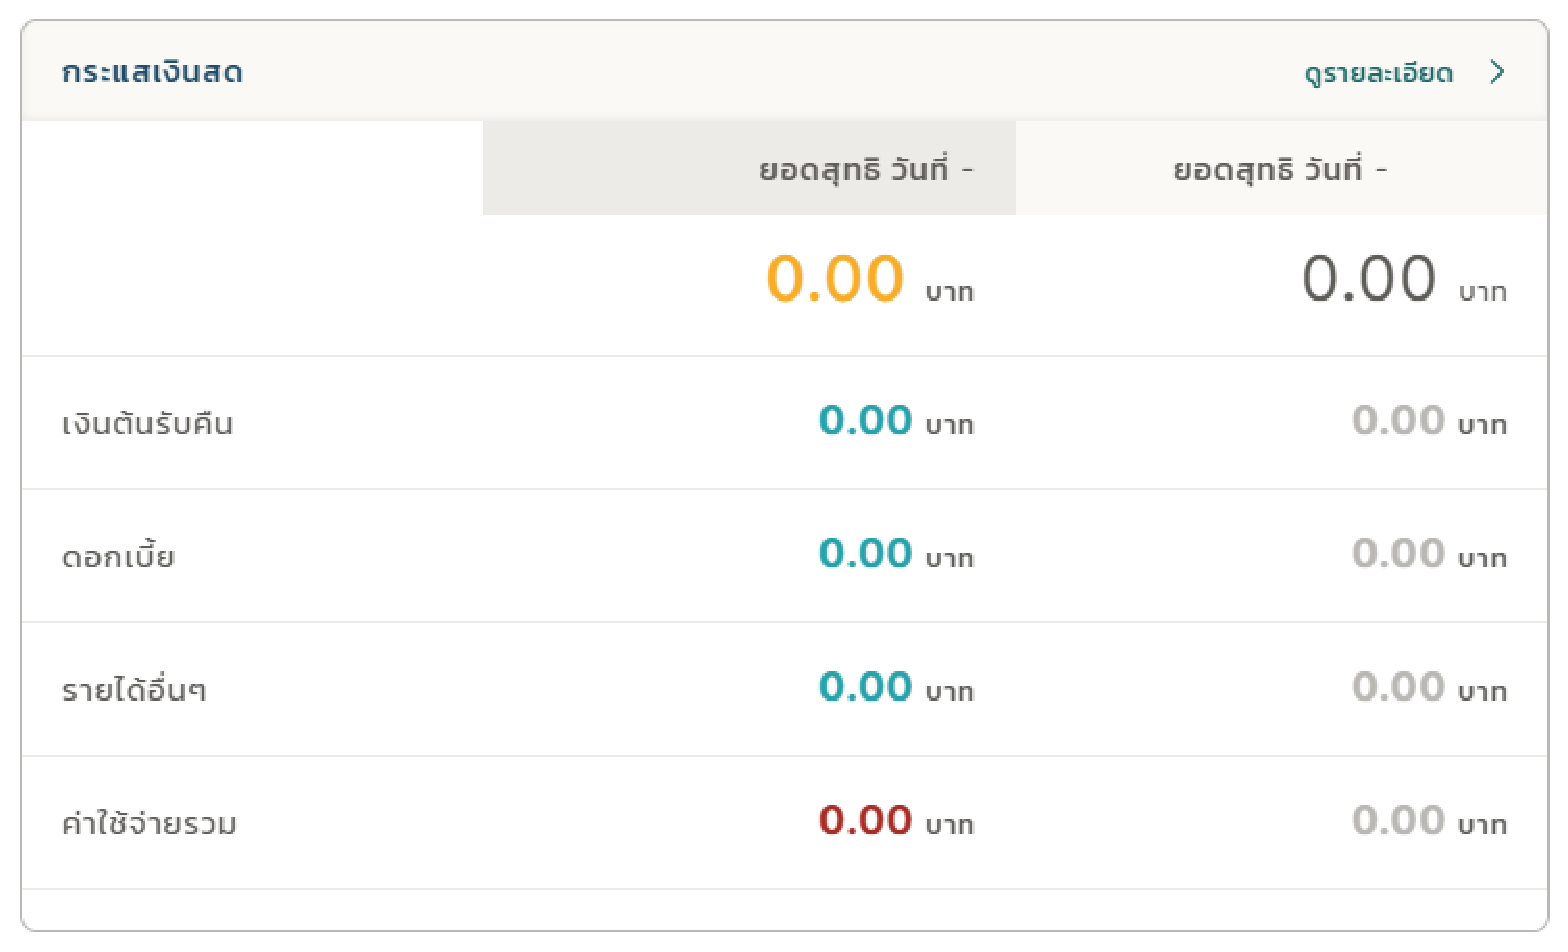Select the second ยอดสุทธิ วันที่ column tab
Screen dimensions: 1568x952
(x=1281, y=168)
